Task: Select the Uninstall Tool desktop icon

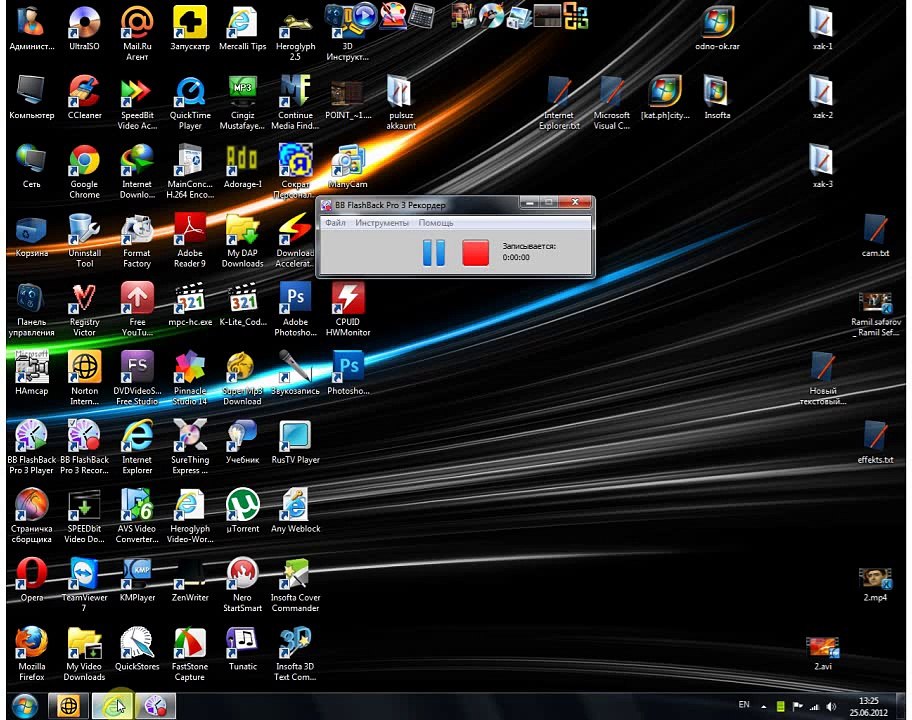Action: point(84,241)
